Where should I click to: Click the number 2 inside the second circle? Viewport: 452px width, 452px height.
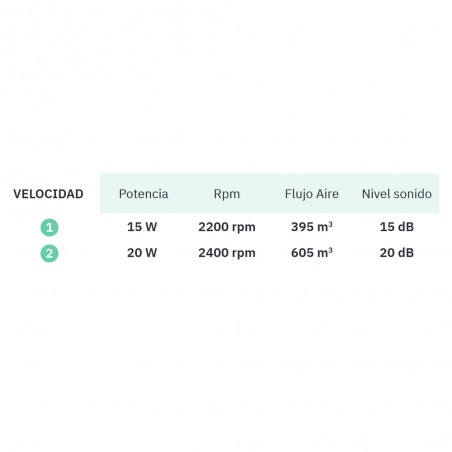(x=49, y=253)
